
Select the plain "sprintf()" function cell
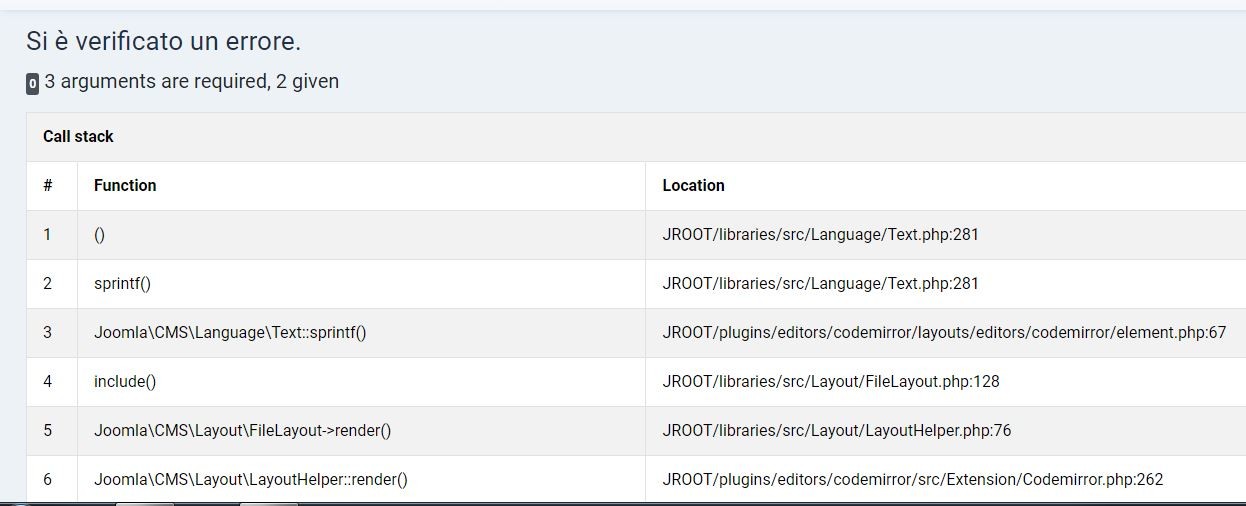point(122,284)
